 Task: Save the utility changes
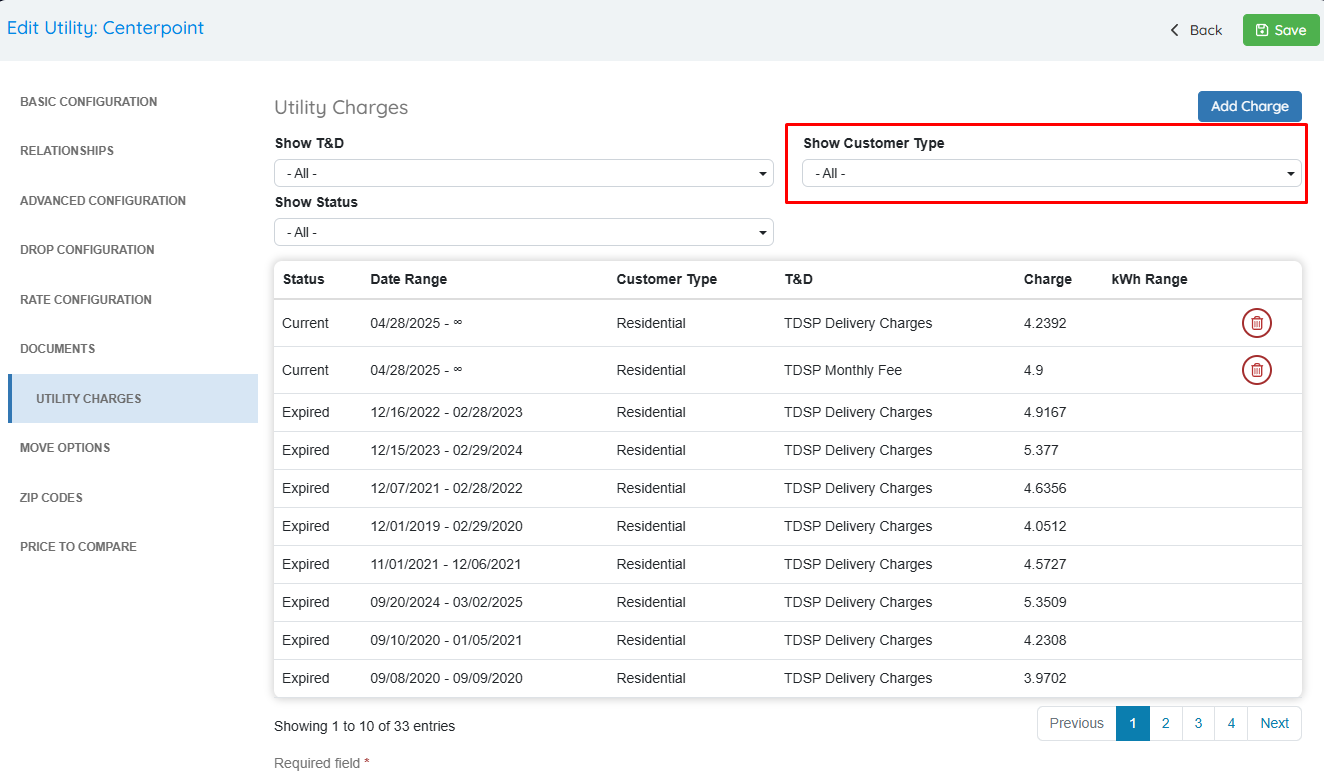pos(1280,30)
